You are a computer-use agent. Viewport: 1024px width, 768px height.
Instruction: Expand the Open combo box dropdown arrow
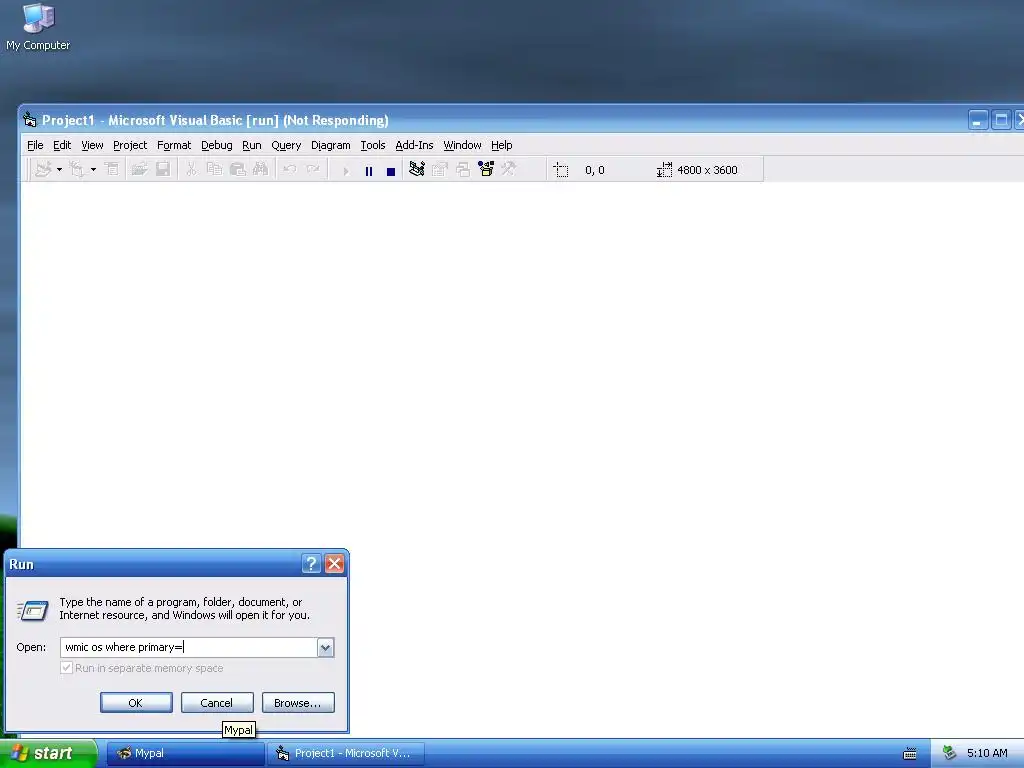(325, 647)
